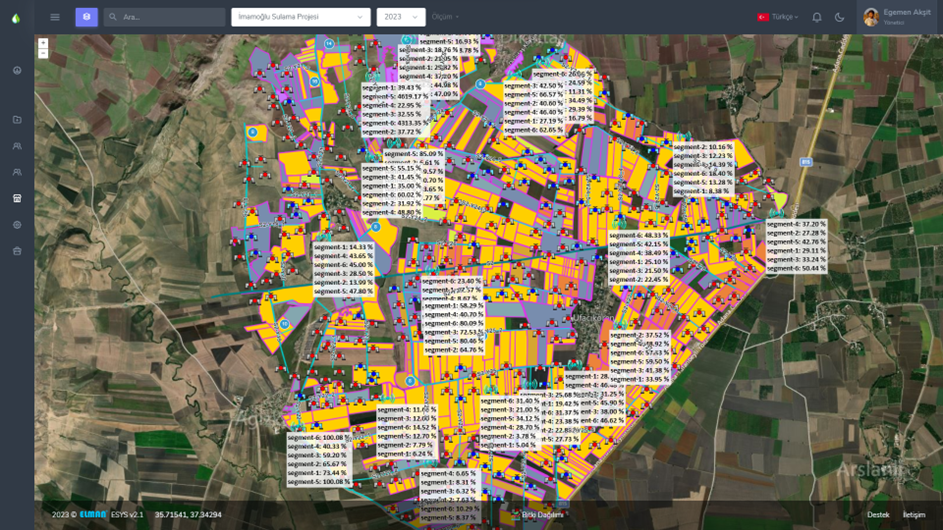Click the label 'segment-6: 50.44 %'

pyautogui.click(x=796, y=268)
